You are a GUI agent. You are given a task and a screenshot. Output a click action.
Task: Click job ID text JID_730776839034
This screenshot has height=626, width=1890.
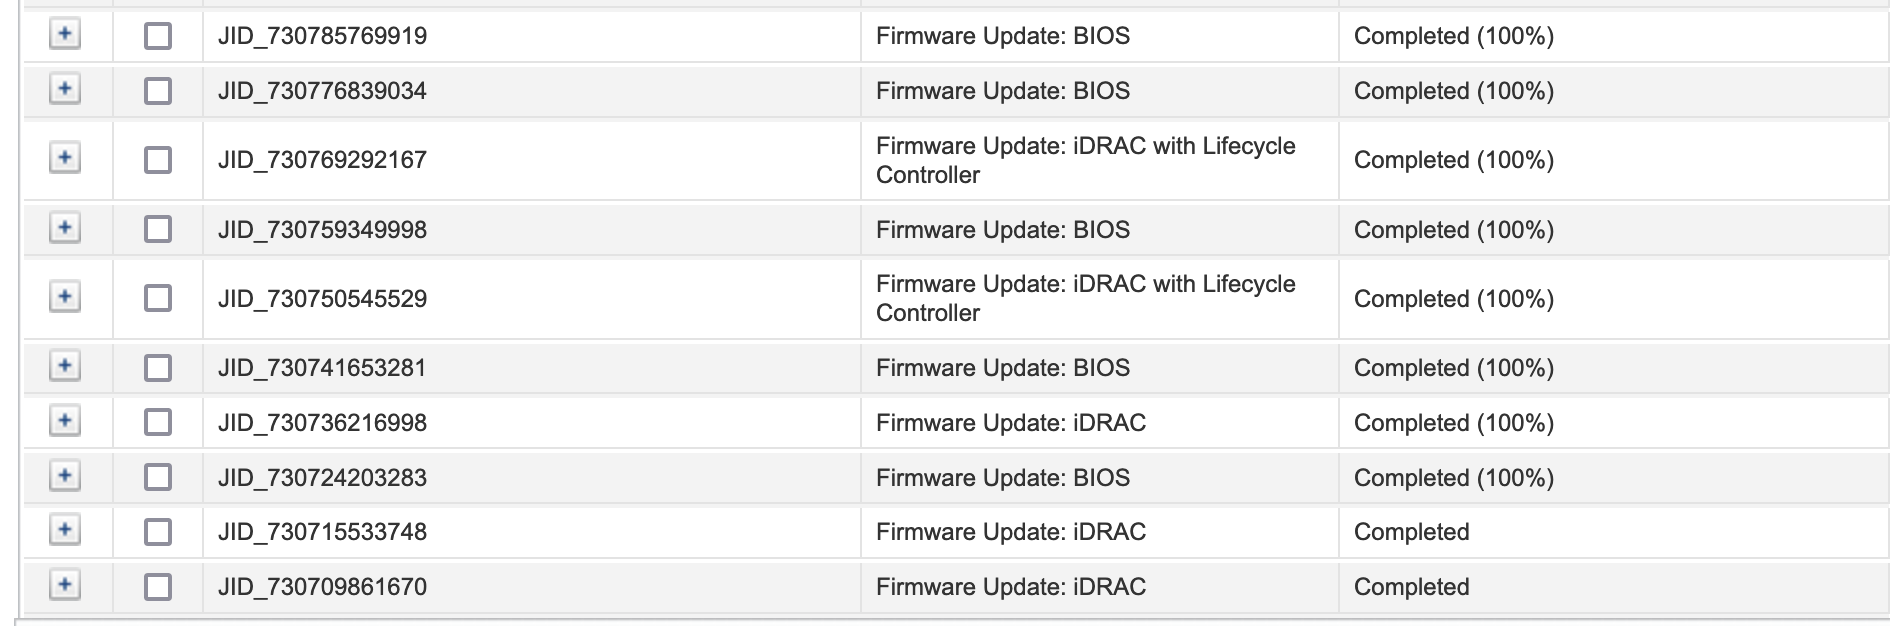coord(322,91)
